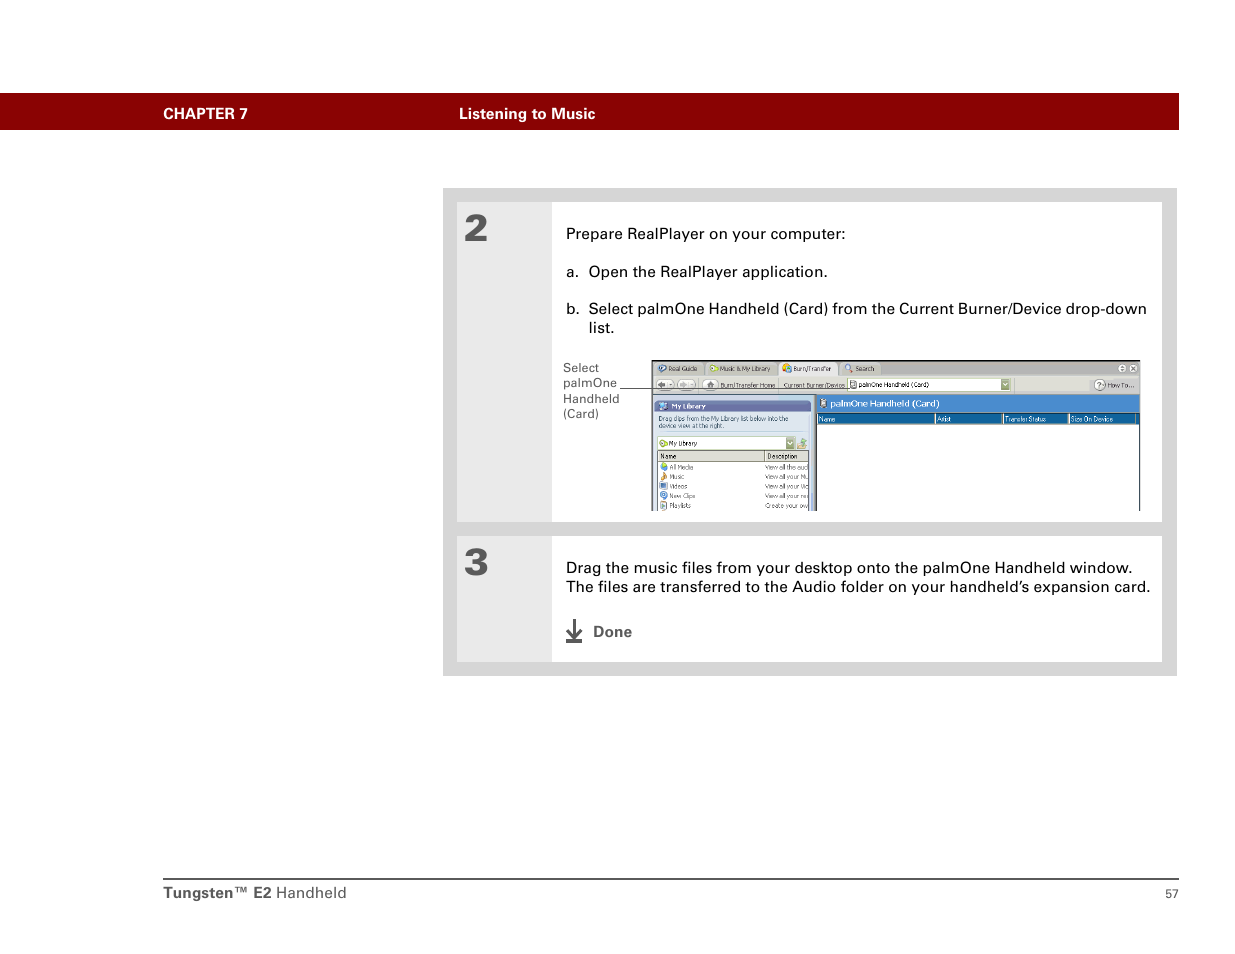Sort library list by Name column
Image resolution: width=1235 pixels, height=954 pixels.
pos(711,456)
